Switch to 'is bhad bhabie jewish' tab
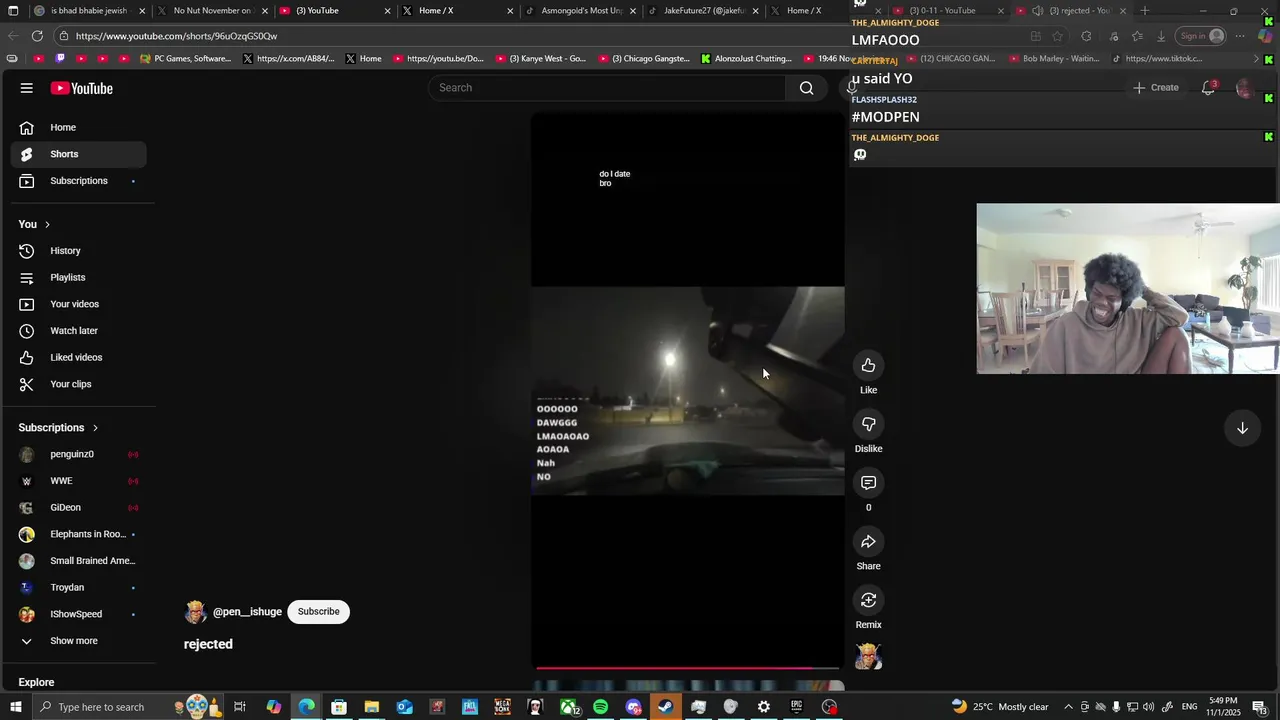The width and height of the screenshot is (1280, 720). click(88, 11)
